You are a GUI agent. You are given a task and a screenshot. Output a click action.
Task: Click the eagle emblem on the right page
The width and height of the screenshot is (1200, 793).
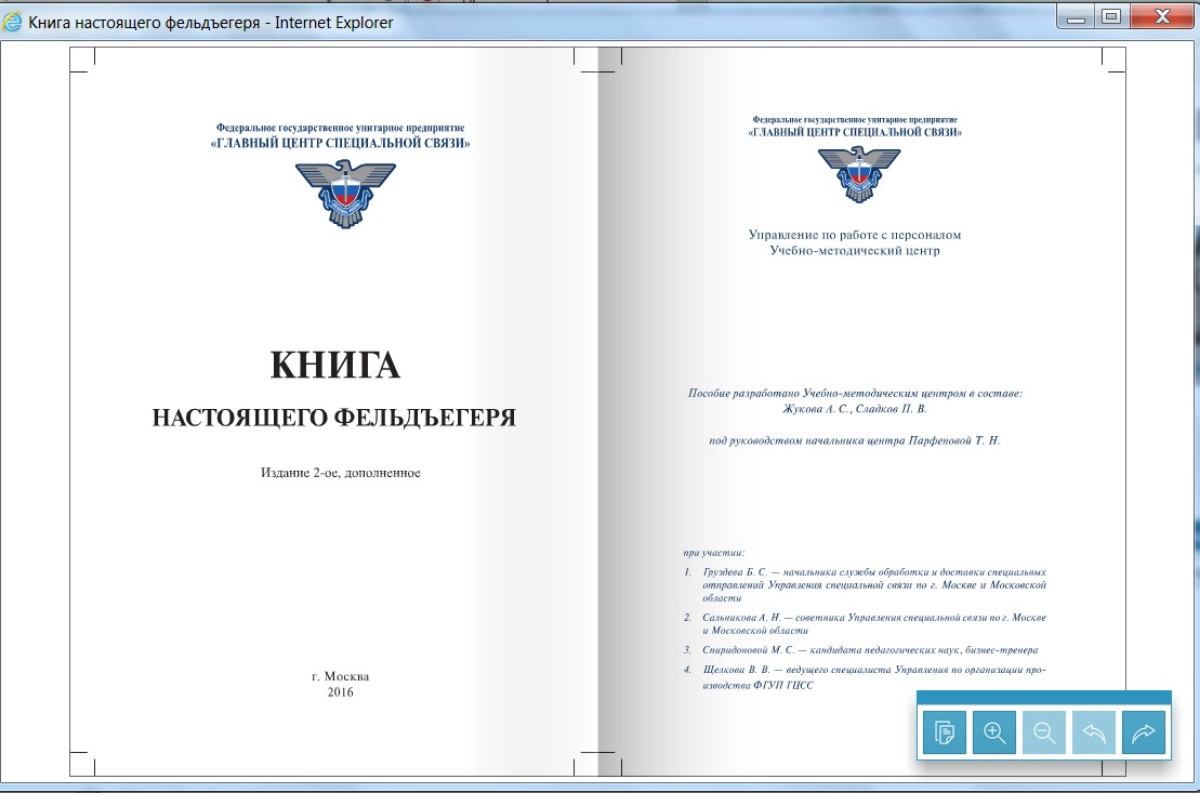858,174
